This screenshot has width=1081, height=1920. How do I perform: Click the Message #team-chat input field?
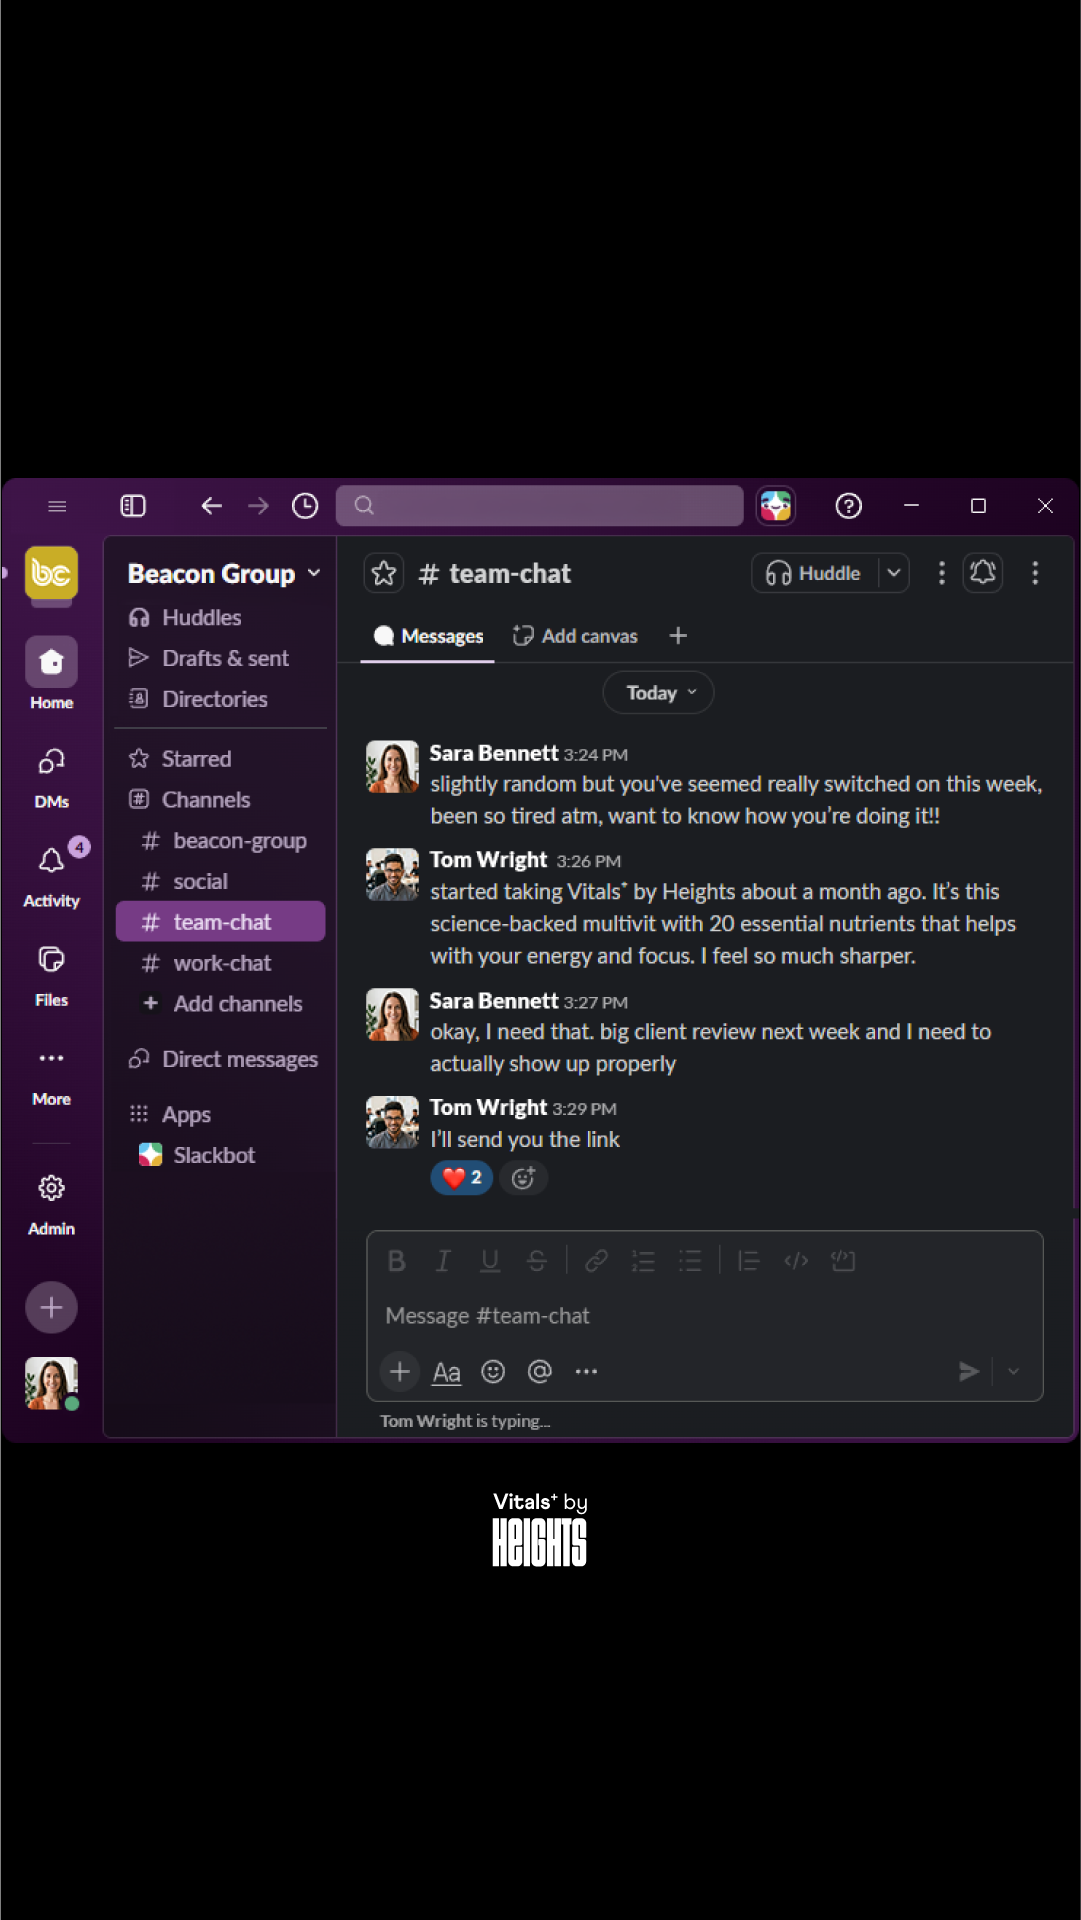(705, 1316)
